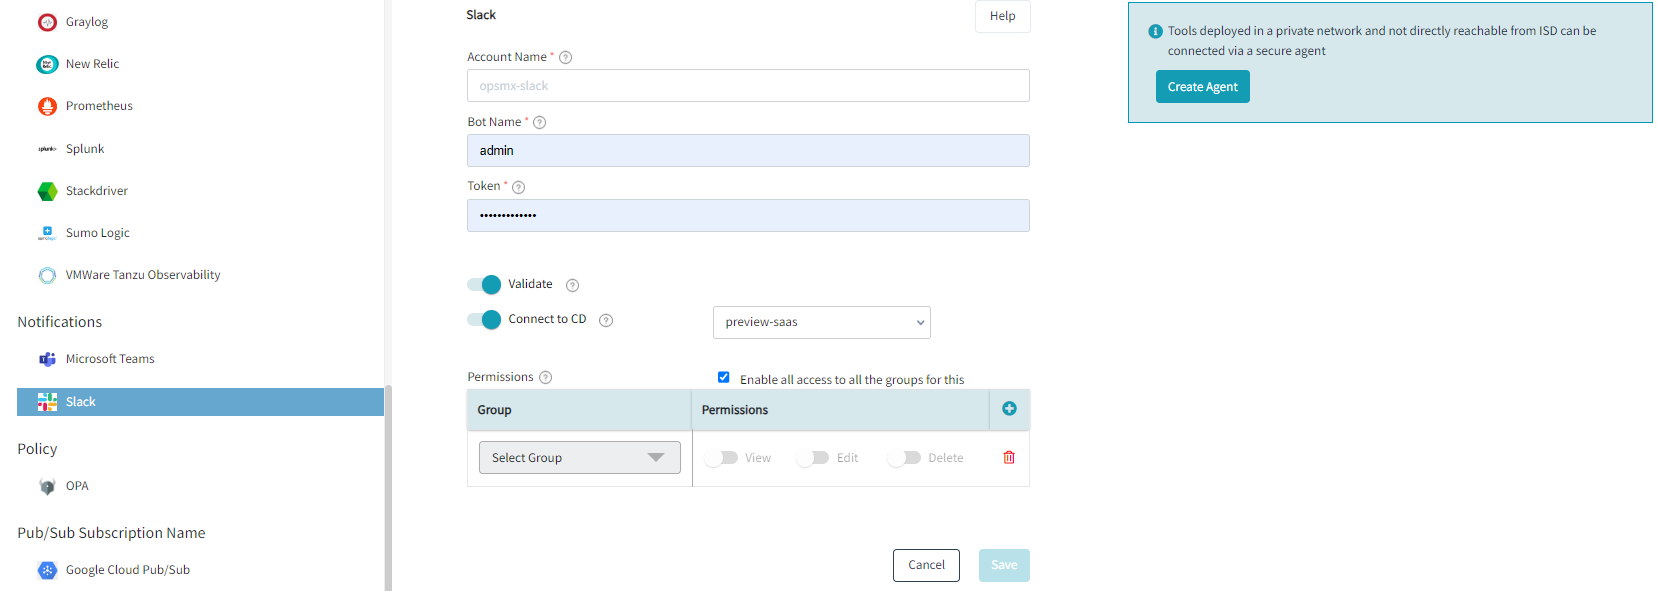
Task: Open the preview-saas dropdown
Action: click(x=821, y=322)
